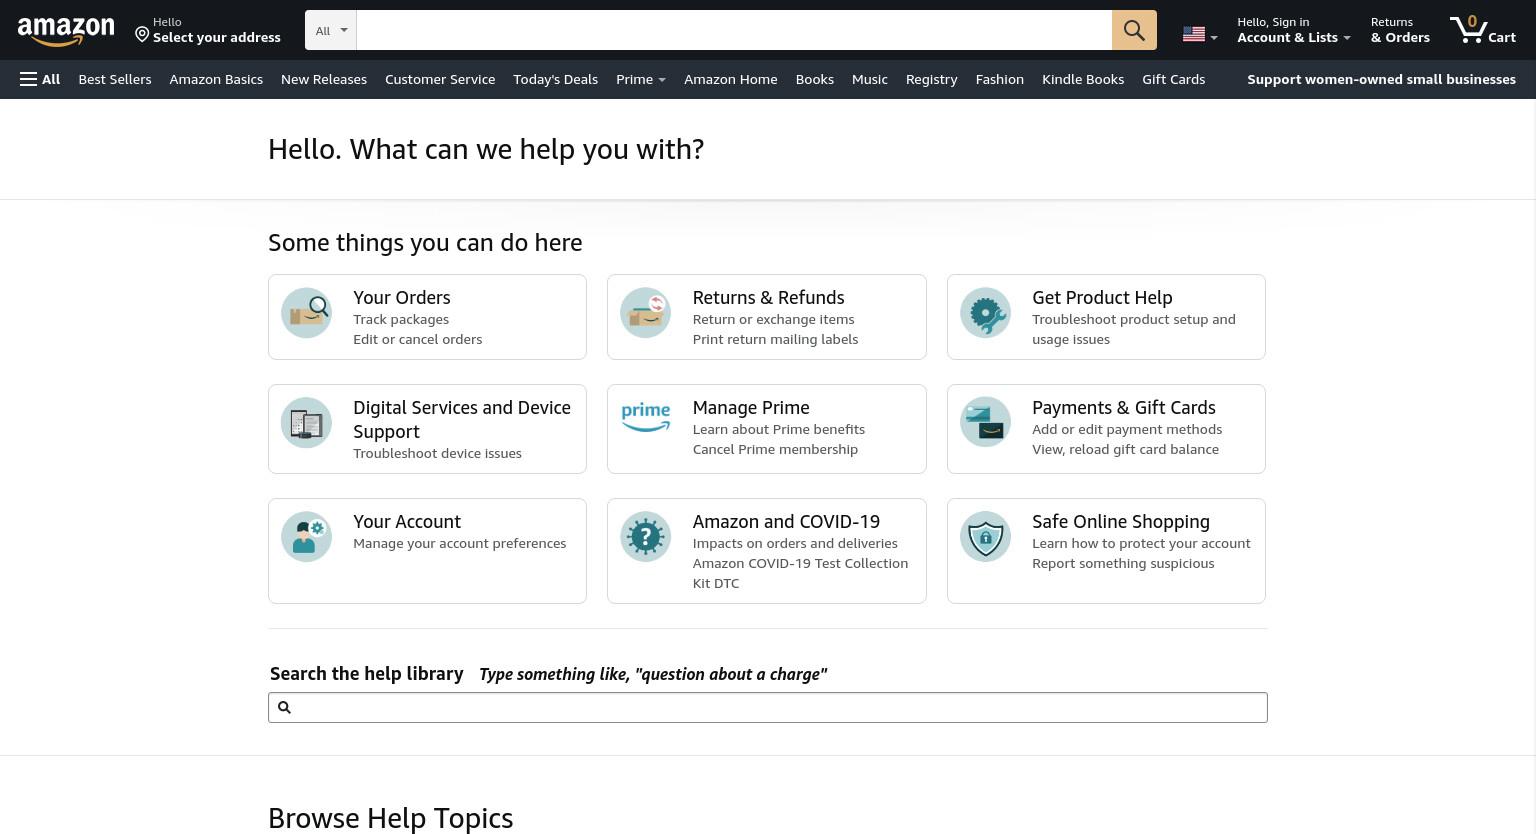Open Customer Service in the nav bar
The width and height of the screenshot is (1536, 834).
(440, 79)
